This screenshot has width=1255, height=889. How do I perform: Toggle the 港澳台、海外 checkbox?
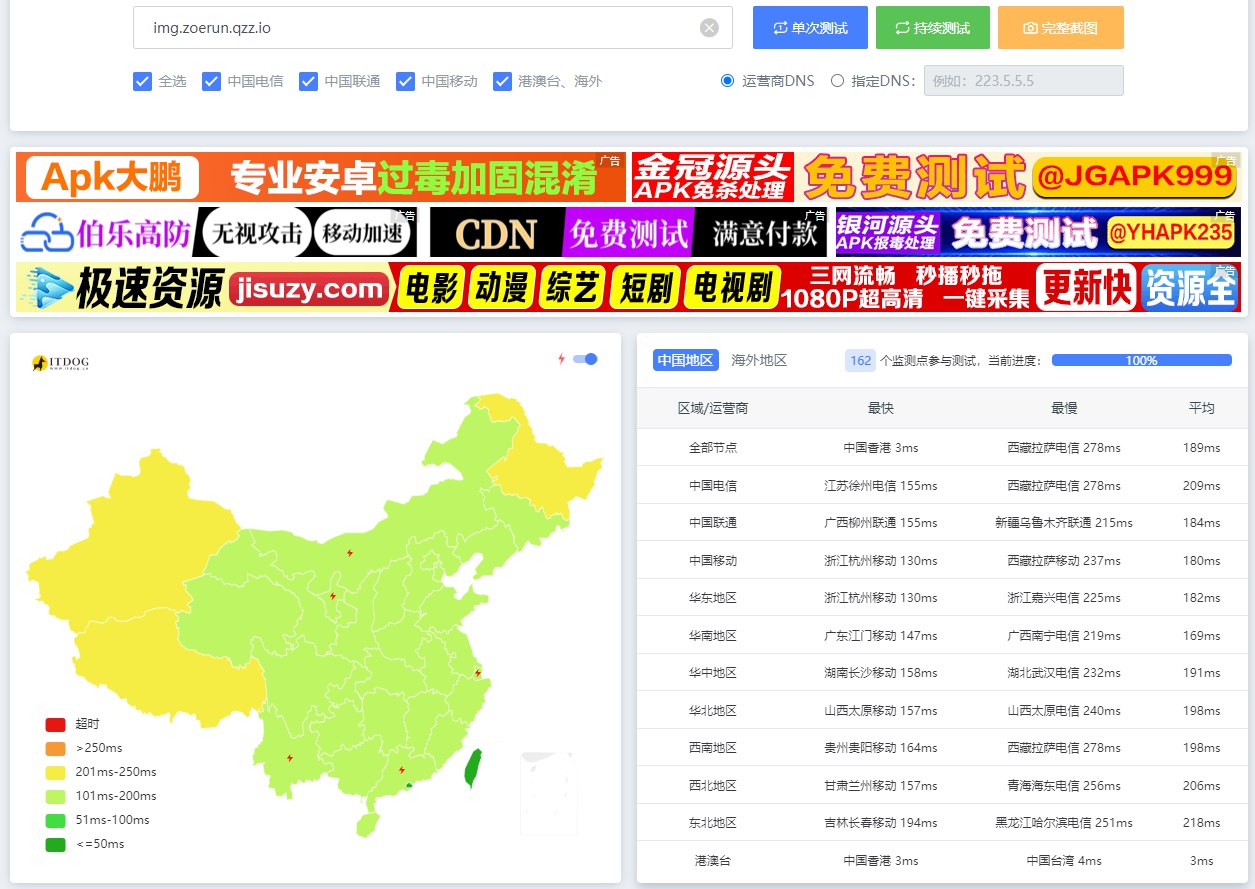[502, 81]
